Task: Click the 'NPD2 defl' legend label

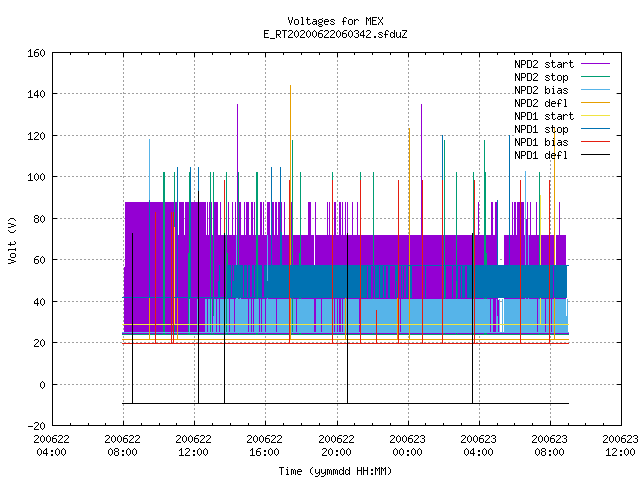Action: [x=541, y=103]
